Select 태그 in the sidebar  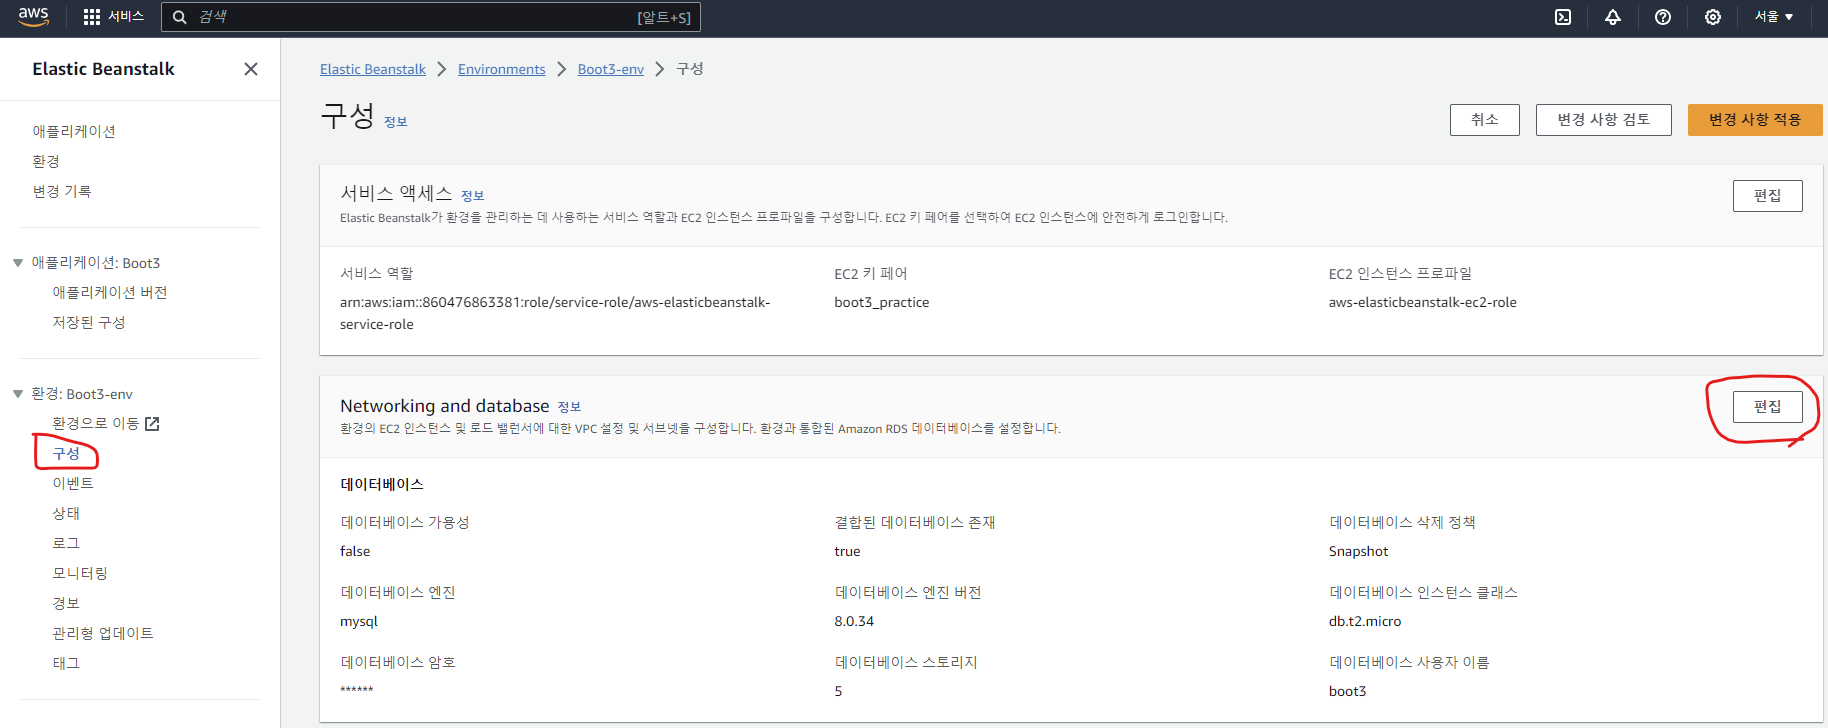66,663
